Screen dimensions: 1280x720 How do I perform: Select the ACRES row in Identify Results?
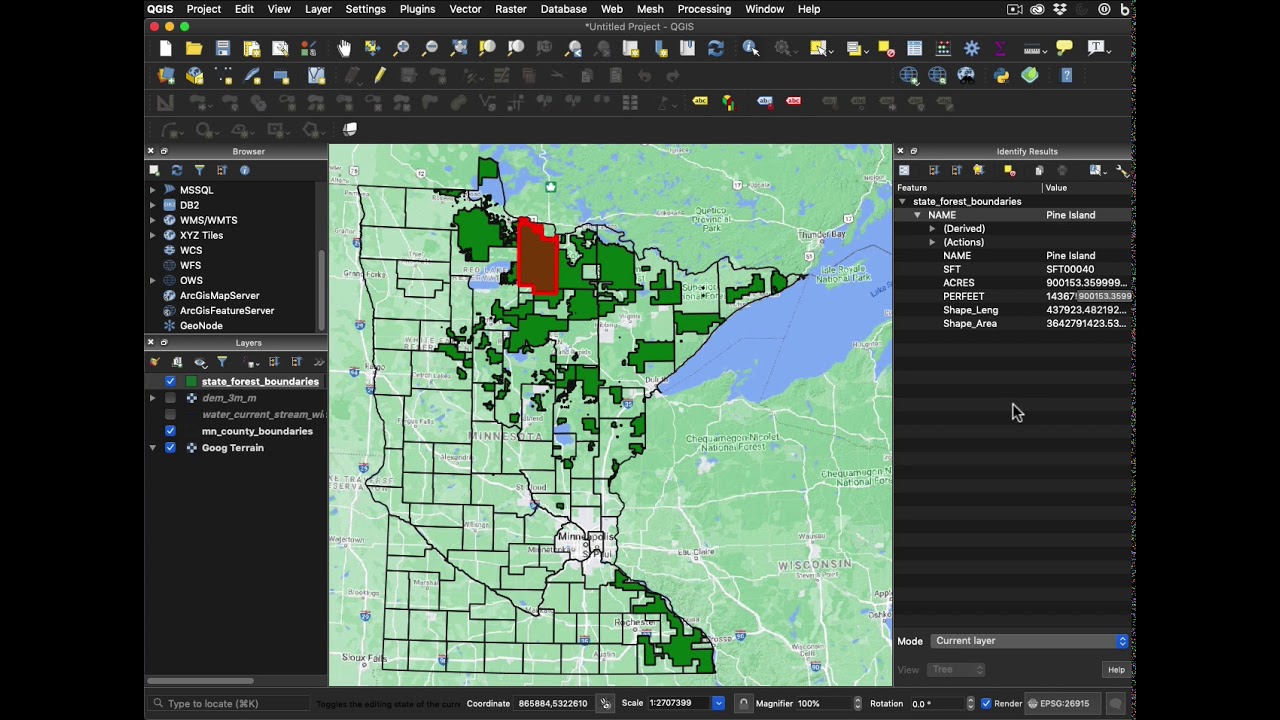point(1013,283)
